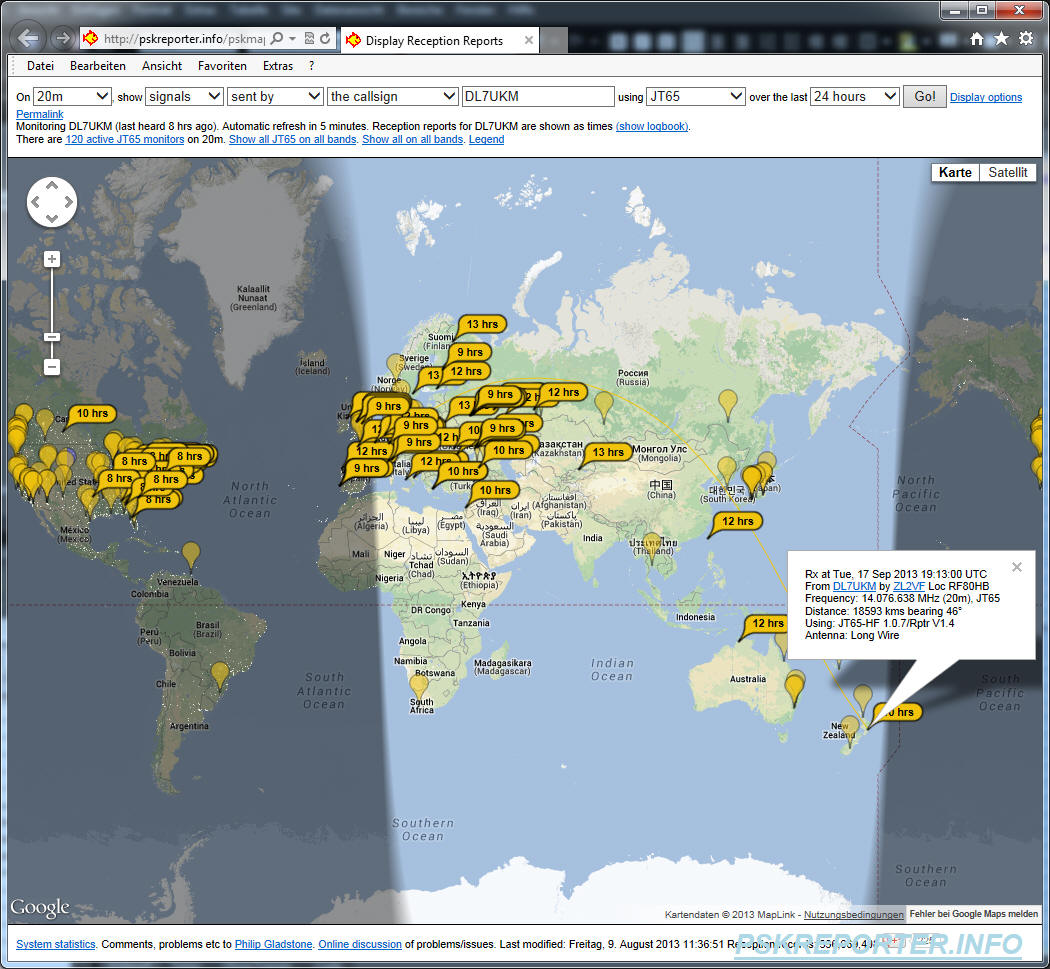Image resolution: width=1050 pixels, height=969 pixels.
Task: Click the 13 hrs marker in Kazakhstan
Action: 607,452
